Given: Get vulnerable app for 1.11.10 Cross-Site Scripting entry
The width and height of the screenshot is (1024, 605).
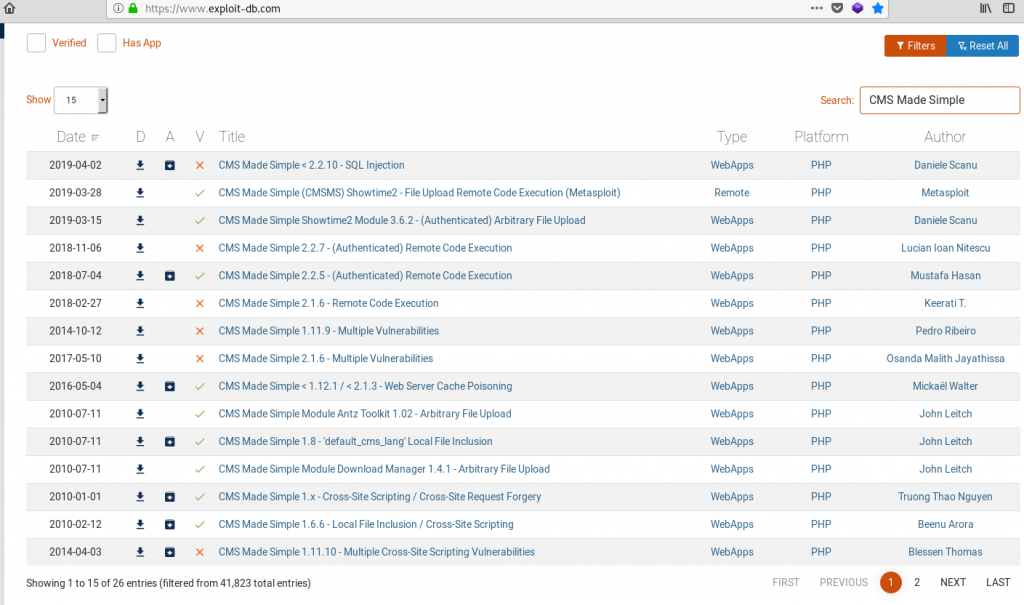Looking at the screenshot, I should pyautogui.click(x=170, y=552).
